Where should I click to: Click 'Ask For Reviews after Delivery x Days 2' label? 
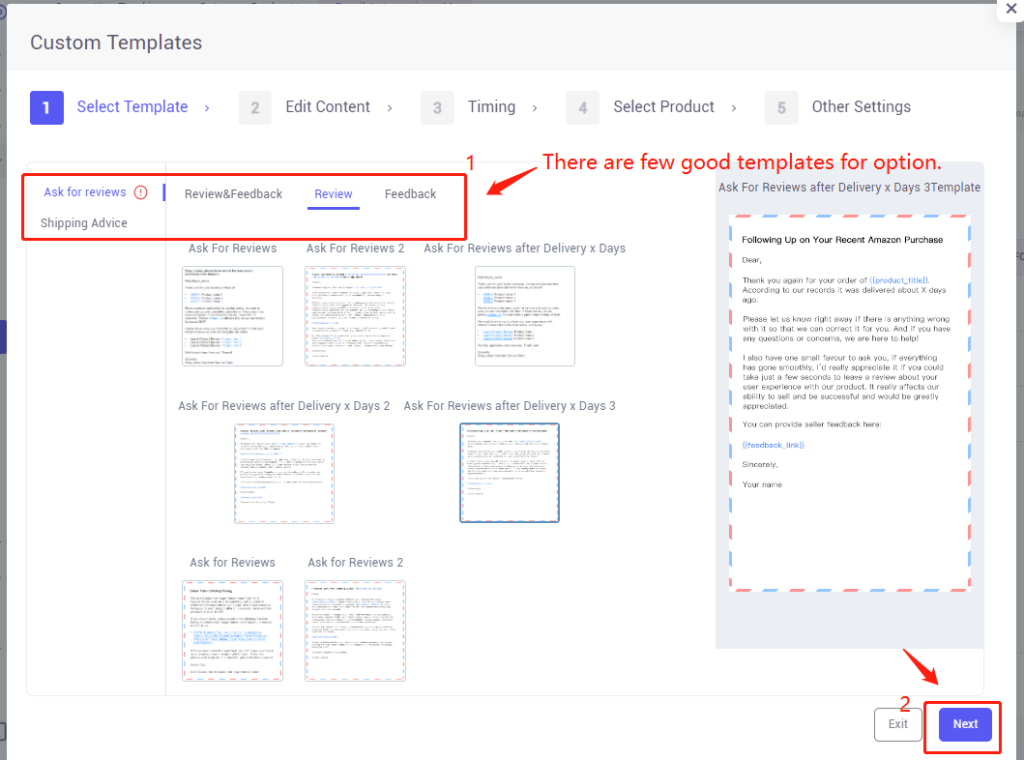(x=284, y=405)
